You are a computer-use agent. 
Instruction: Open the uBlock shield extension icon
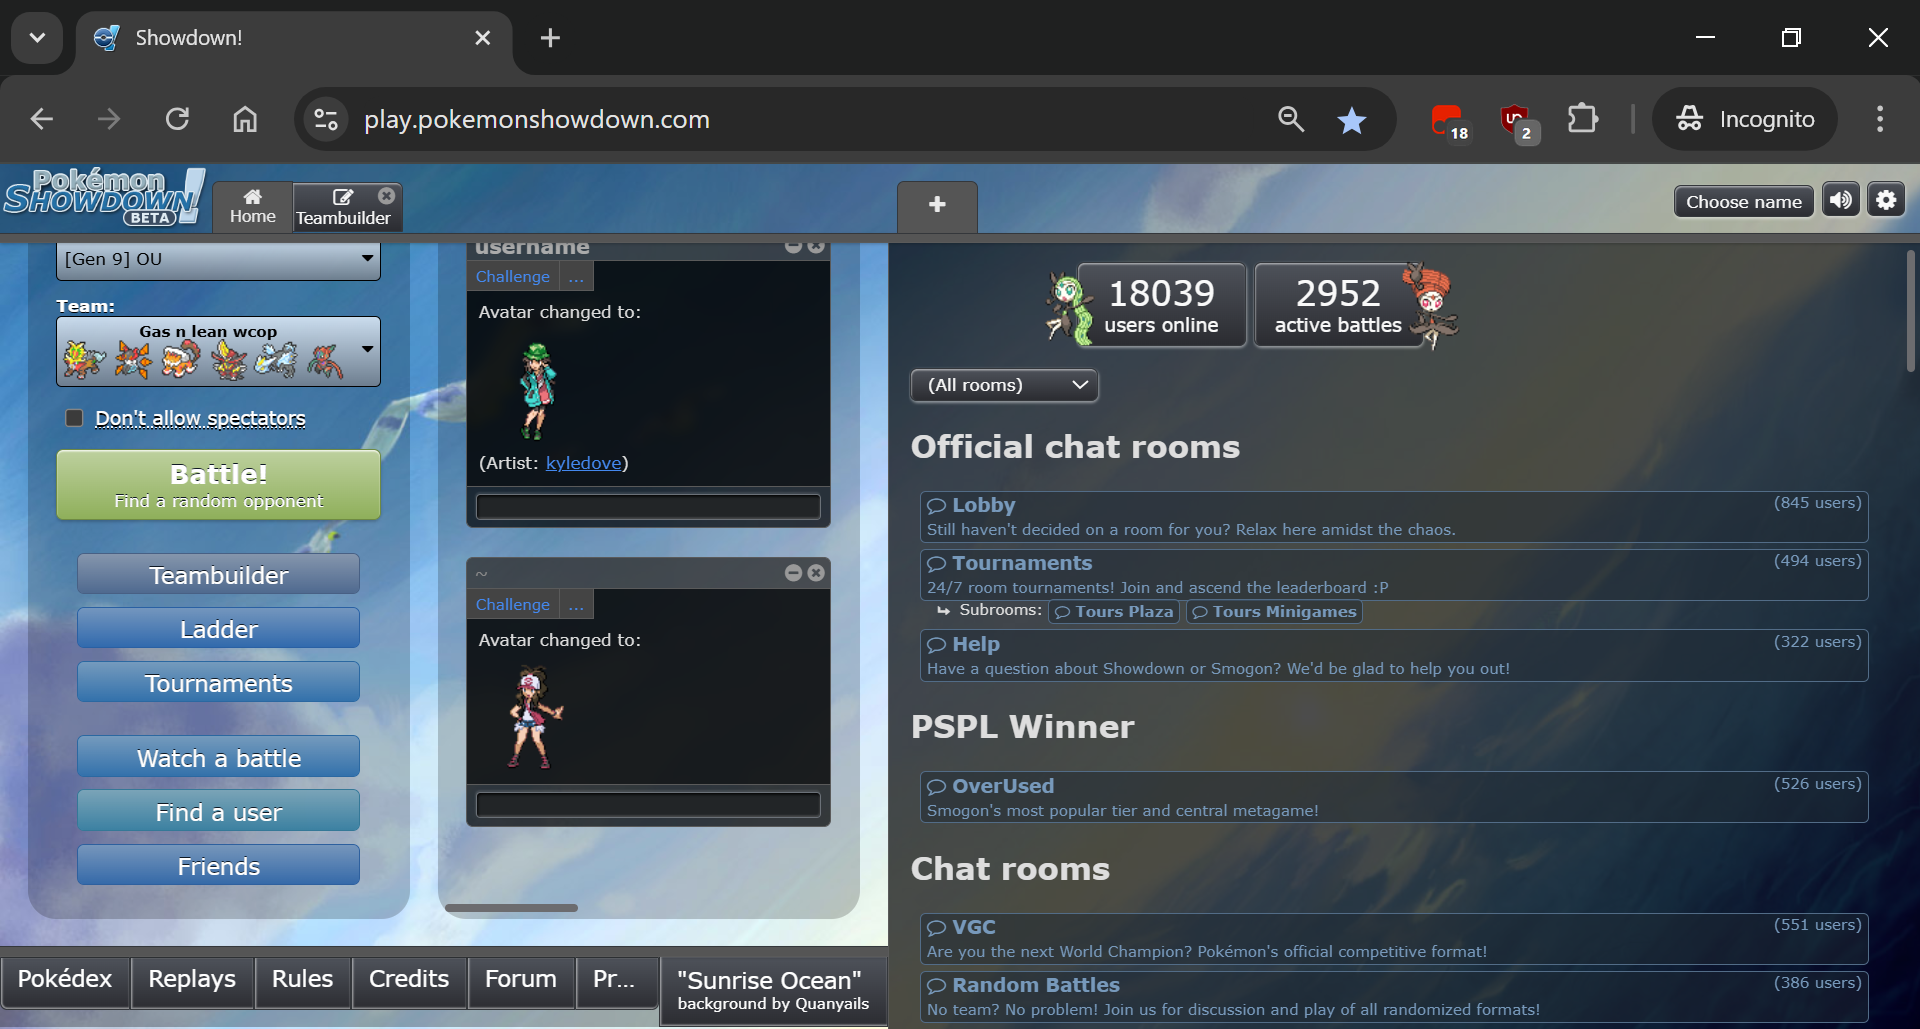click(1517, 121)
